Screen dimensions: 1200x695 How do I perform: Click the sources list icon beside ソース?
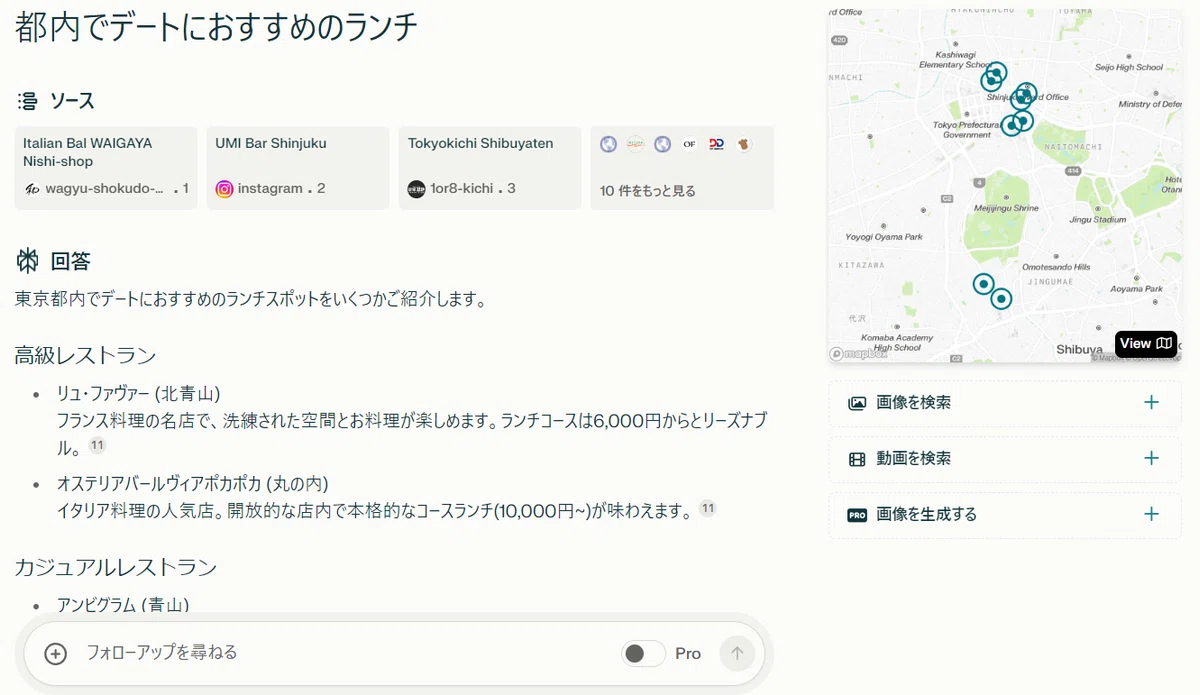(27, 101)
